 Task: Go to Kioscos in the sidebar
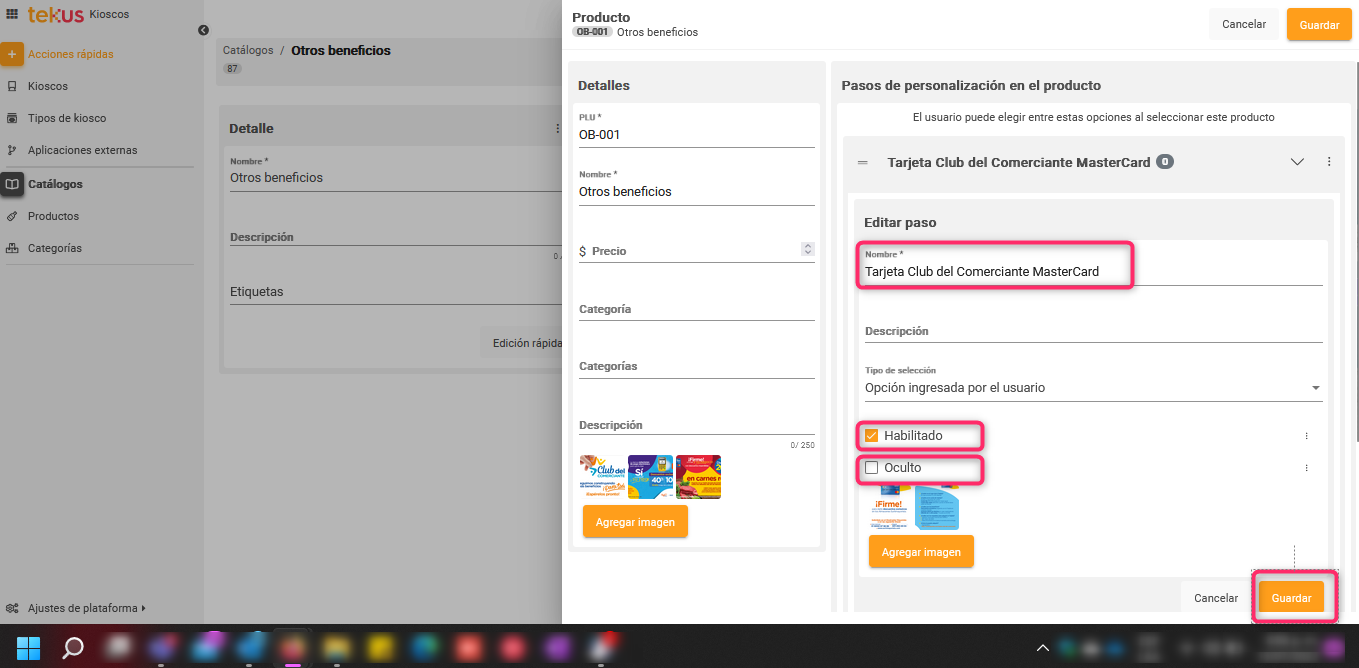[x=48, y=86]
